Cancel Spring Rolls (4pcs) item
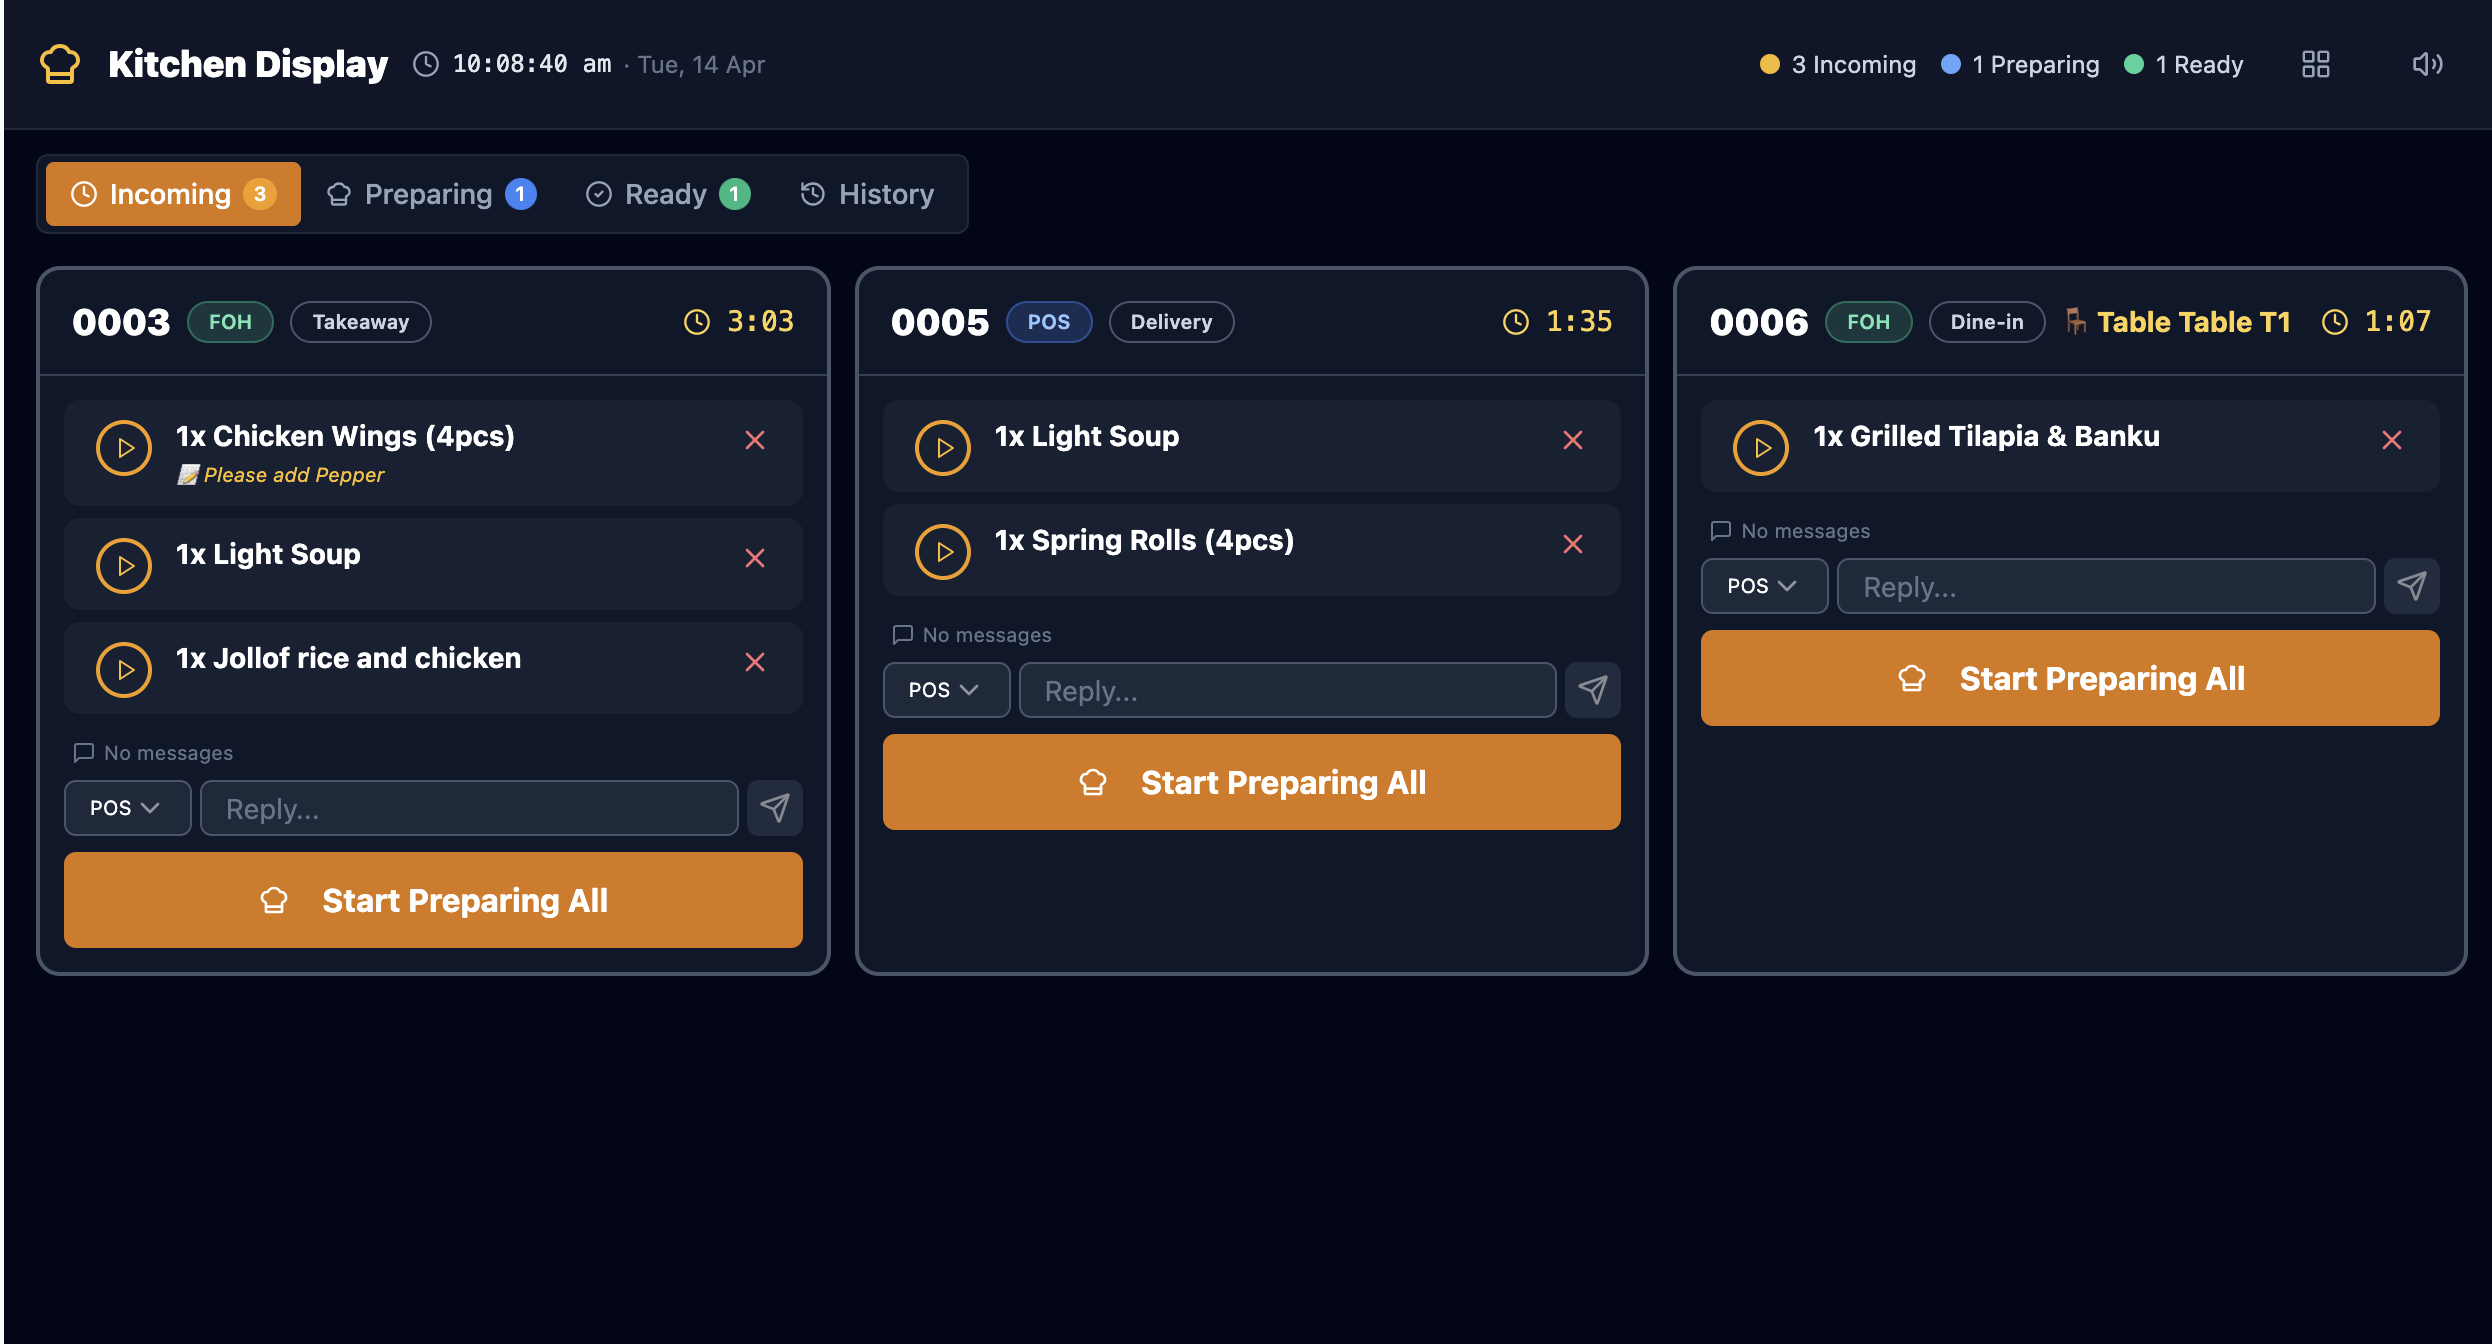 [x=1573, y=544]
